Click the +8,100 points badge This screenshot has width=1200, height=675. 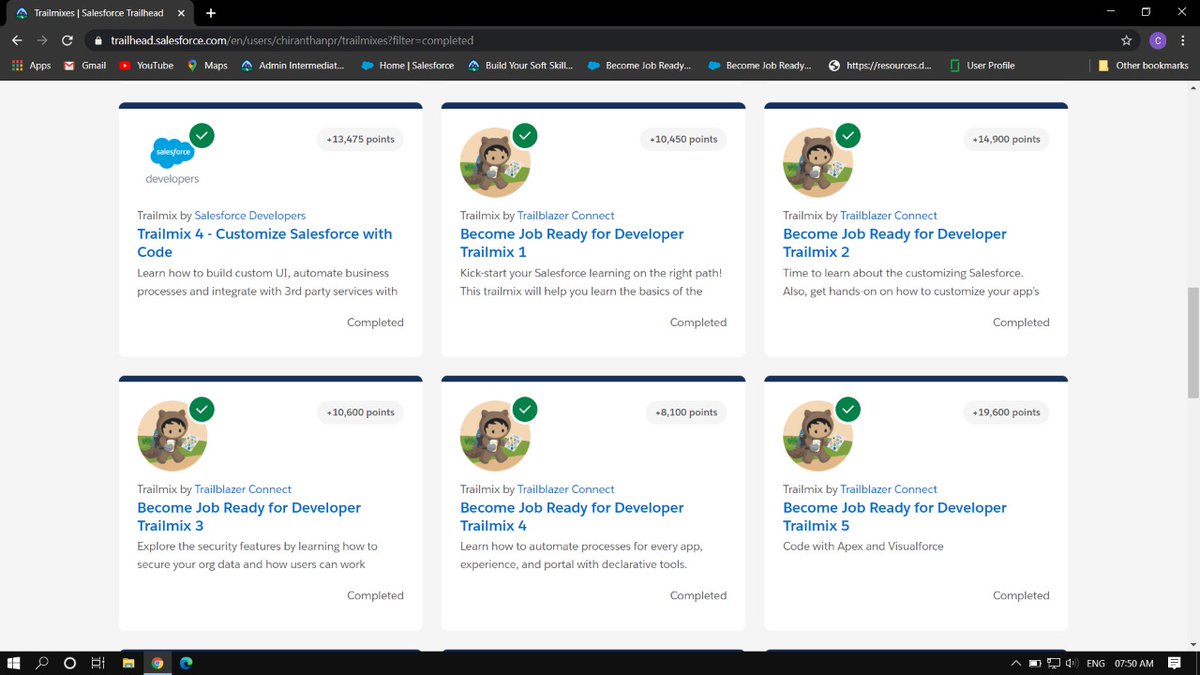click(x=686, y=412)
